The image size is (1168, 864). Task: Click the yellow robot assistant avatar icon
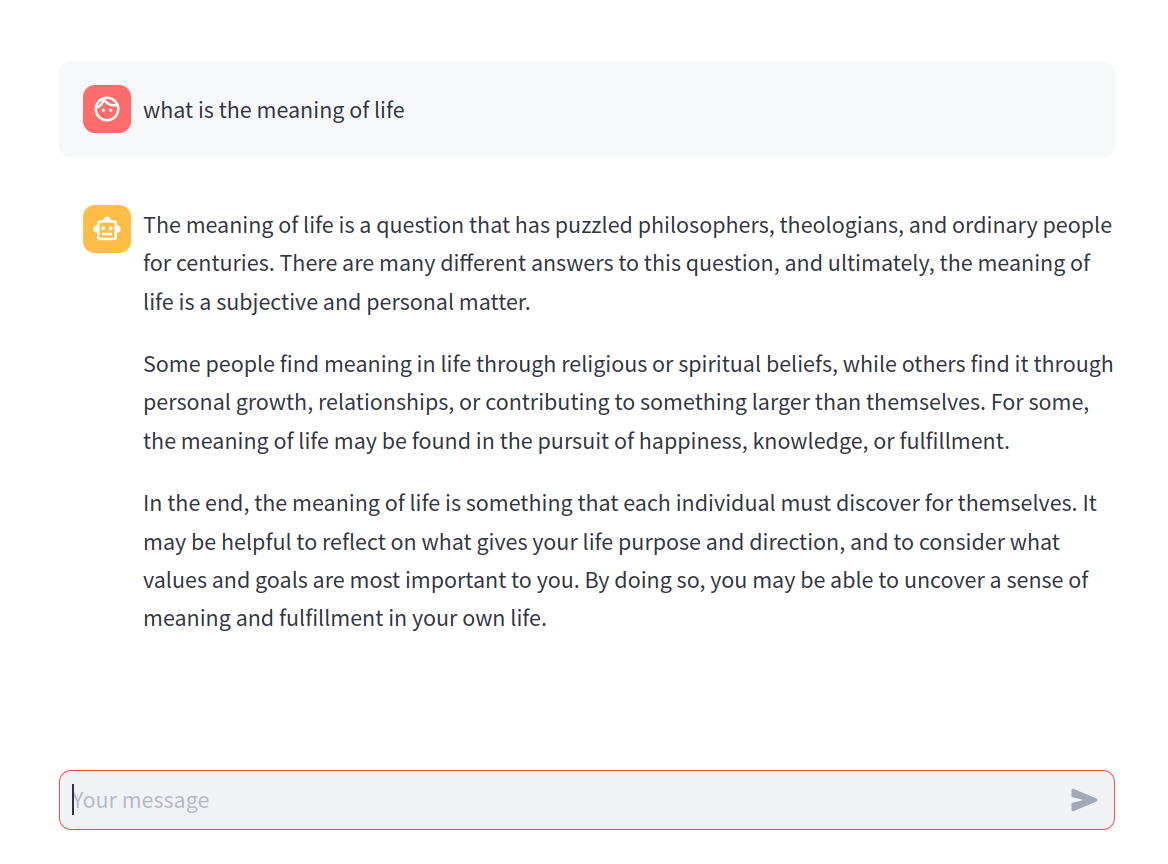click(107, 229)
